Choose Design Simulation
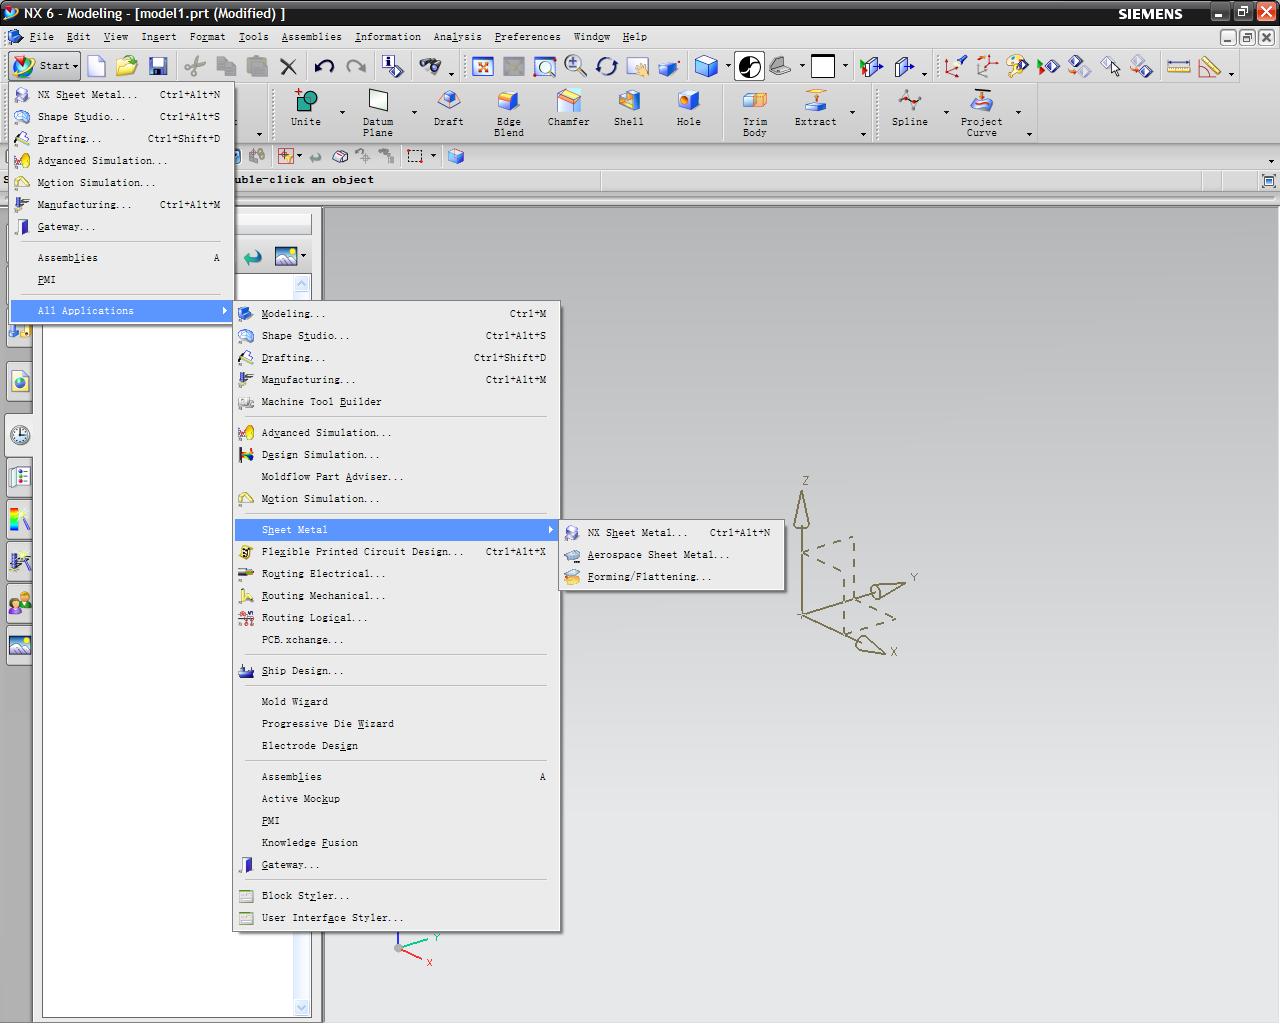Image resolution: width=1280 pixels, height=1024 pixels. (x=397, y=455)
